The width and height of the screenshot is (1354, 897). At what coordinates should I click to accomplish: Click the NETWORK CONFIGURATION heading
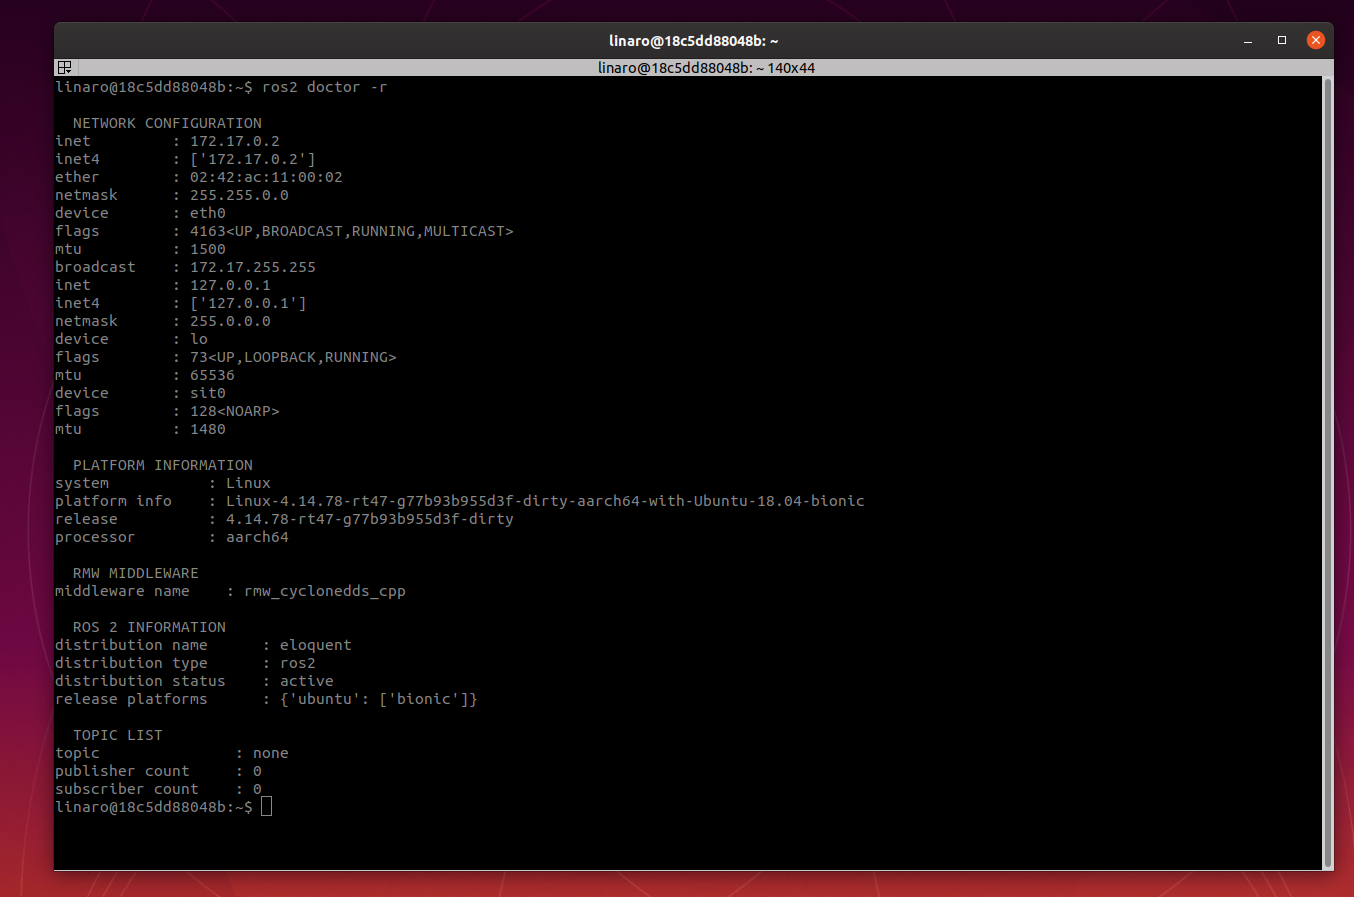coord(167,123)
